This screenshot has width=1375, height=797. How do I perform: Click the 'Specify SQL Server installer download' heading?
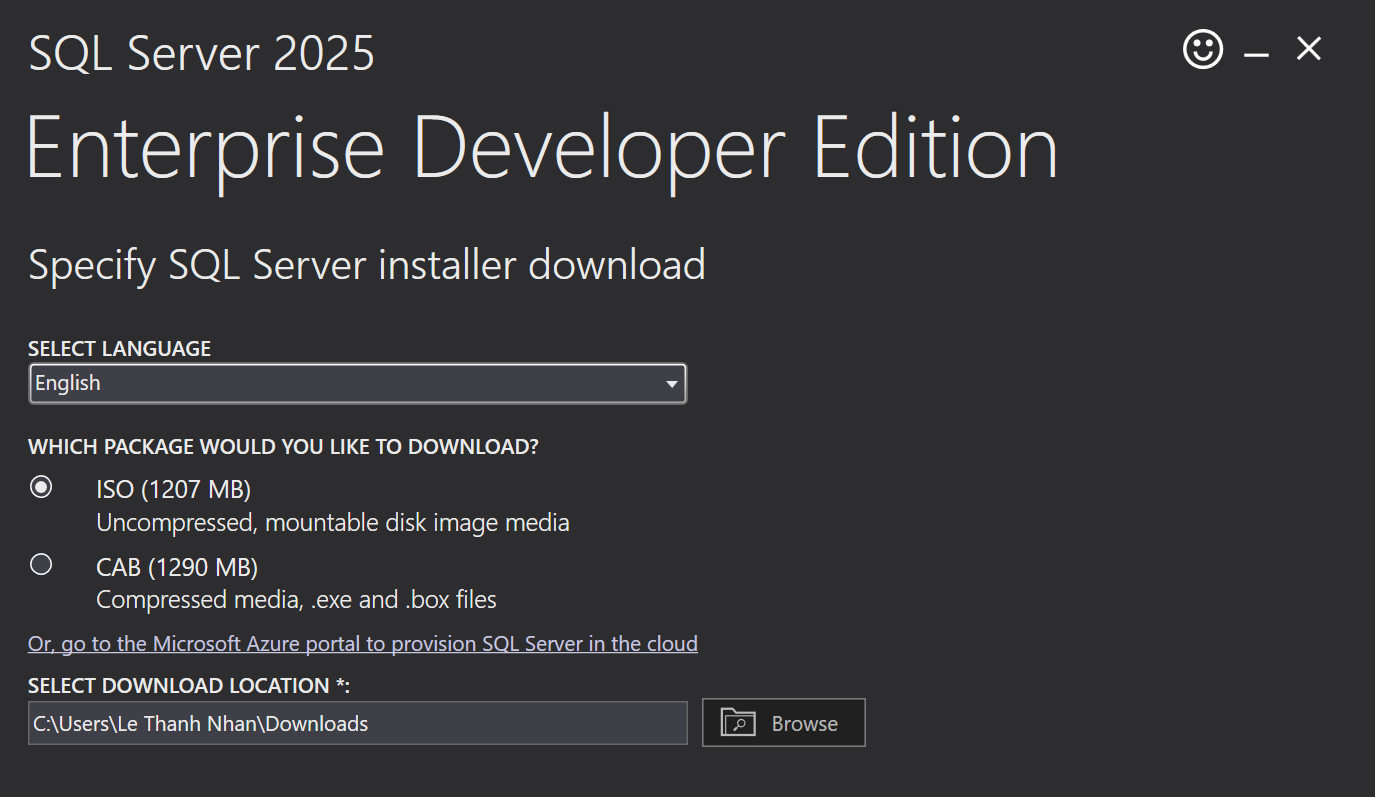366,265
